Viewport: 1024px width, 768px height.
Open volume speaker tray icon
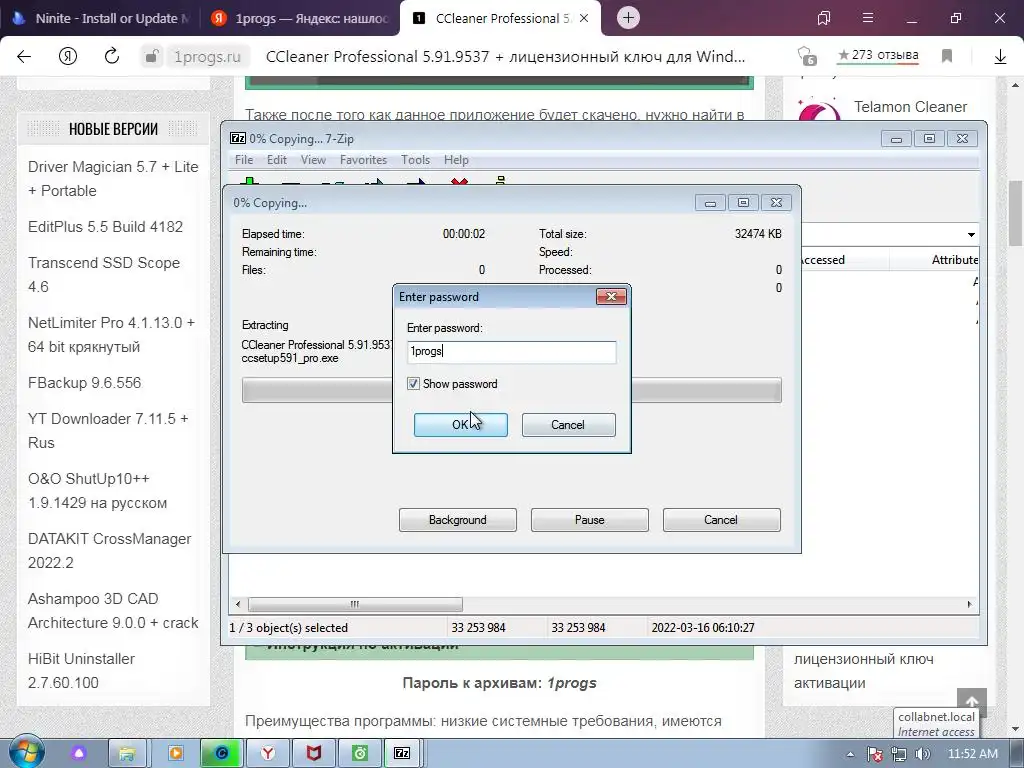click(x=923, y=754)
